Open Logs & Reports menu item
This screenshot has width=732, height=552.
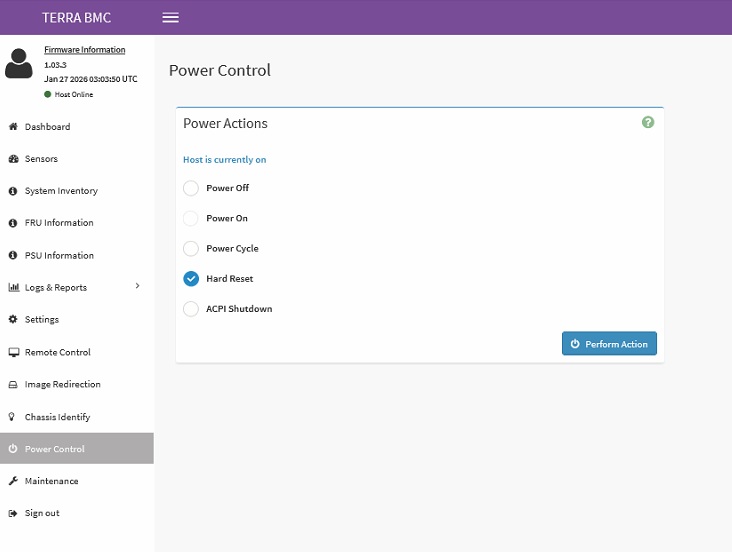[77, 287]
